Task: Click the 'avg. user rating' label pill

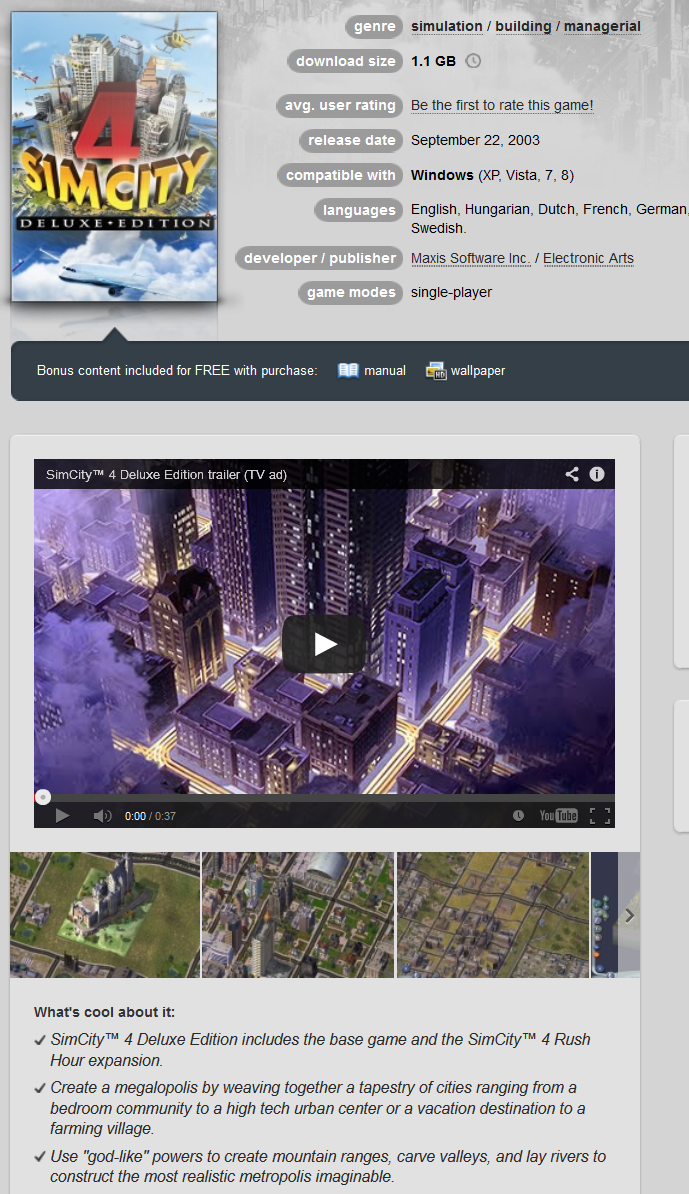Action: click(x=340, y=106)
